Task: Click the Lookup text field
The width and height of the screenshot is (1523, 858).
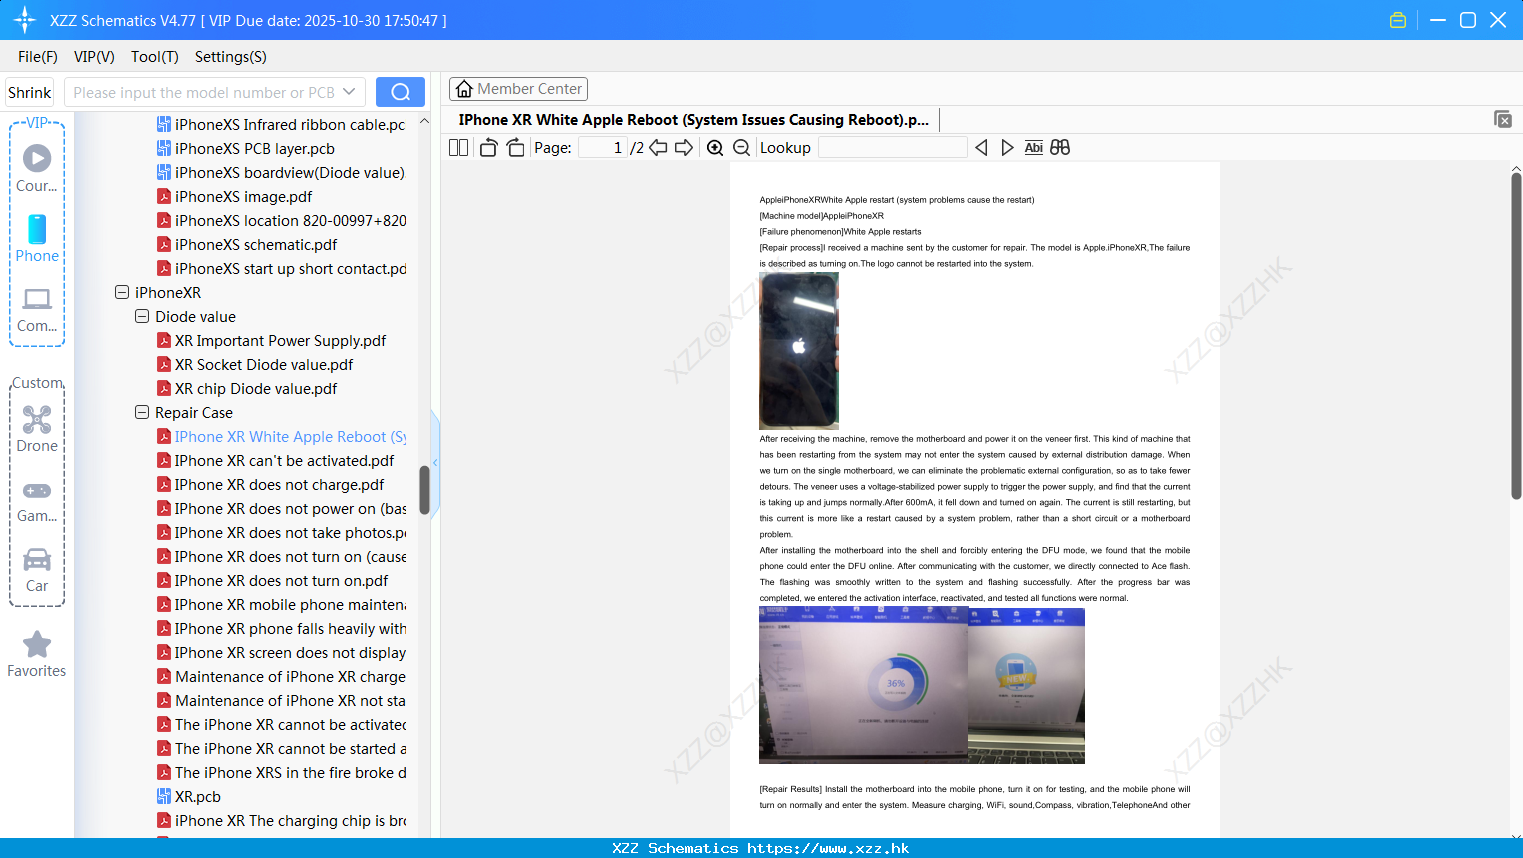Action: tap(893, 148)
